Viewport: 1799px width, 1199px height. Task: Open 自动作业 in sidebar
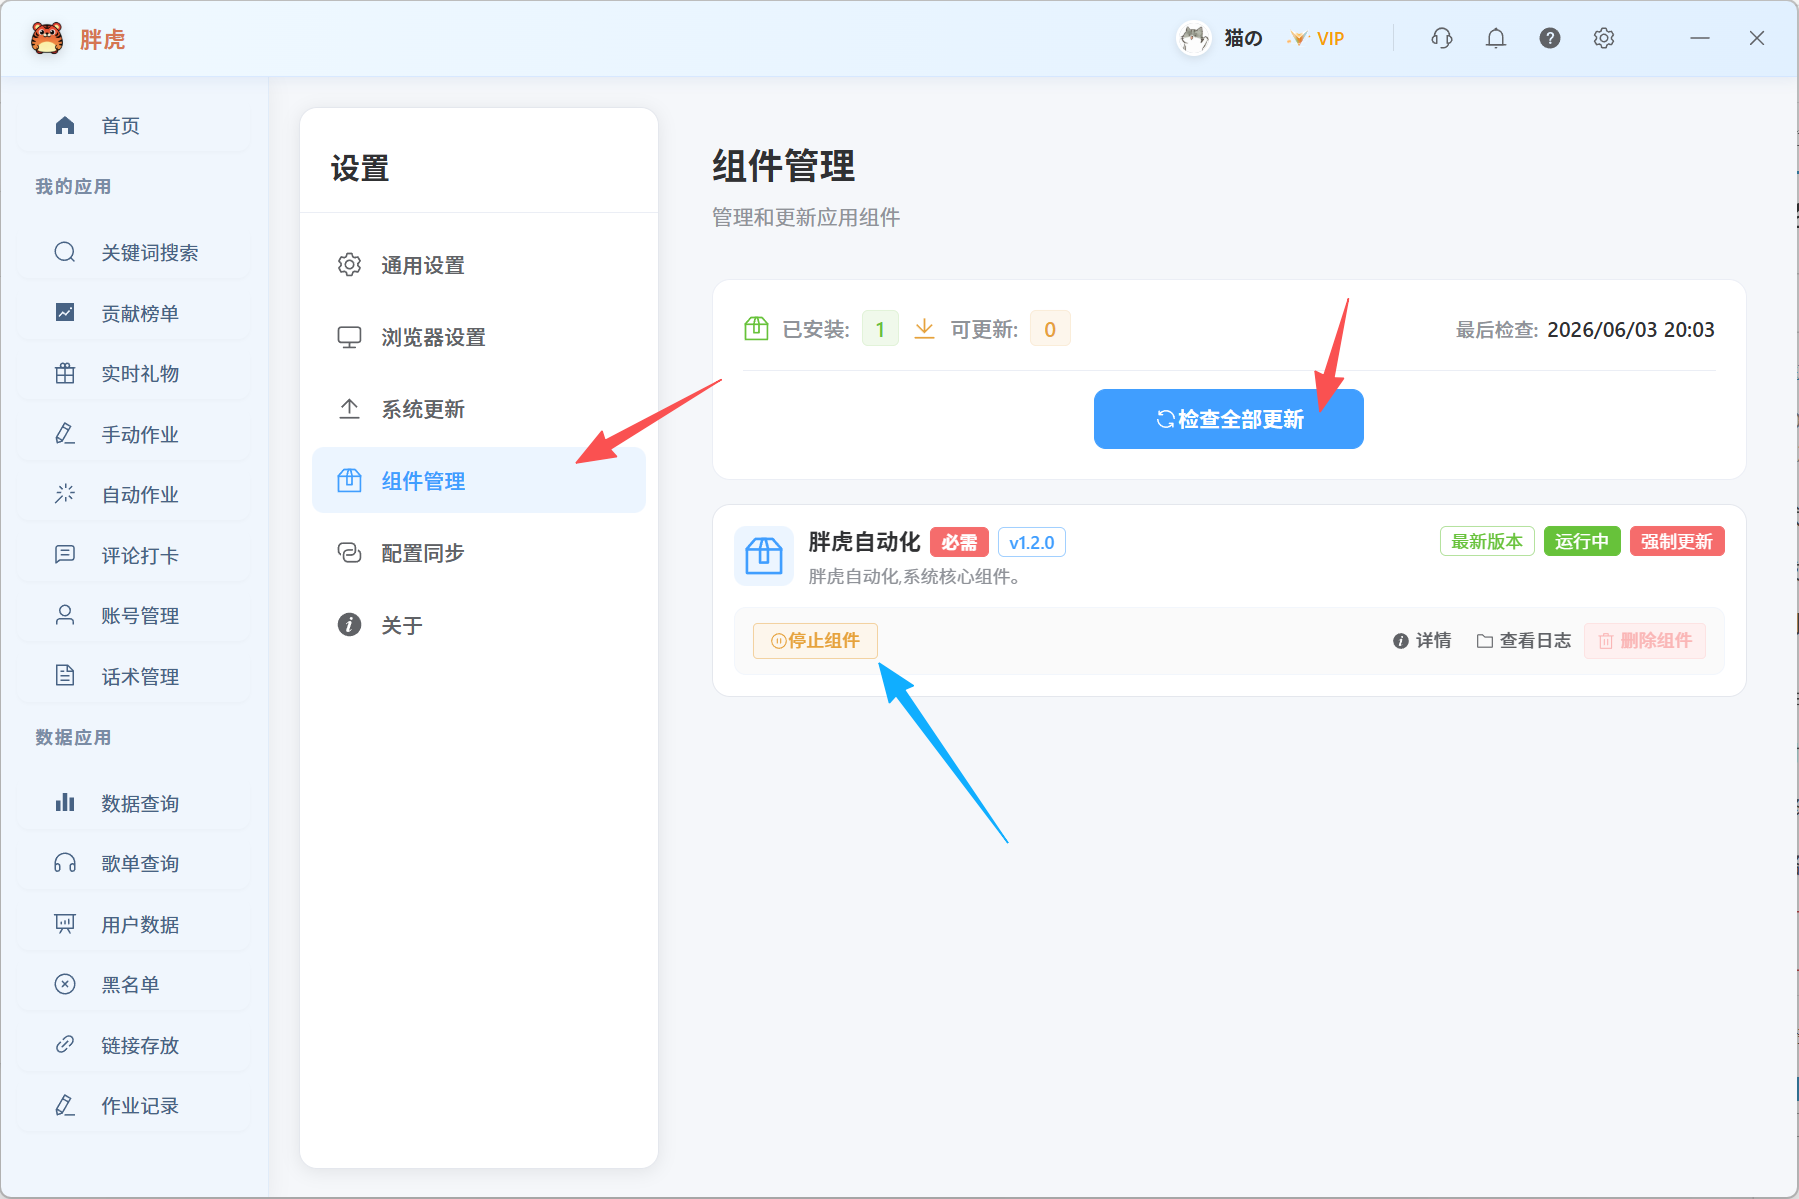pyautogui.click(x=134, y=494)
